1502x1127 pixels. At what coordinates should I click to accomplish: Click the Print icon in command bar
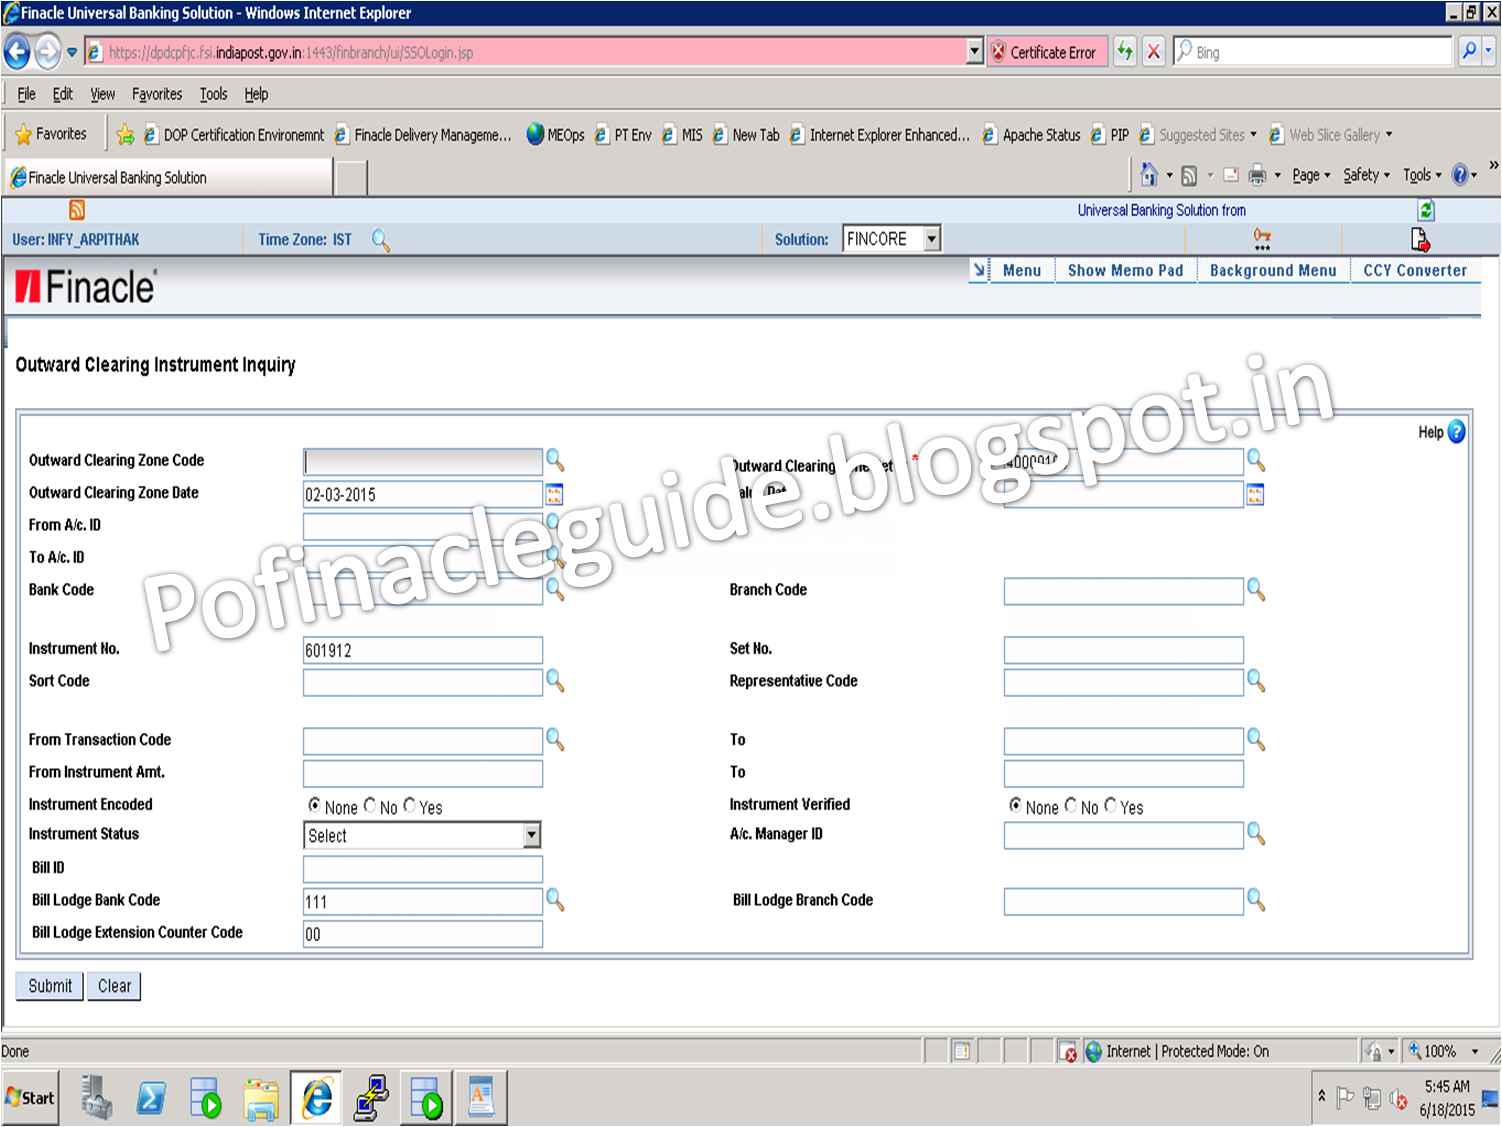pos(1257,175)
